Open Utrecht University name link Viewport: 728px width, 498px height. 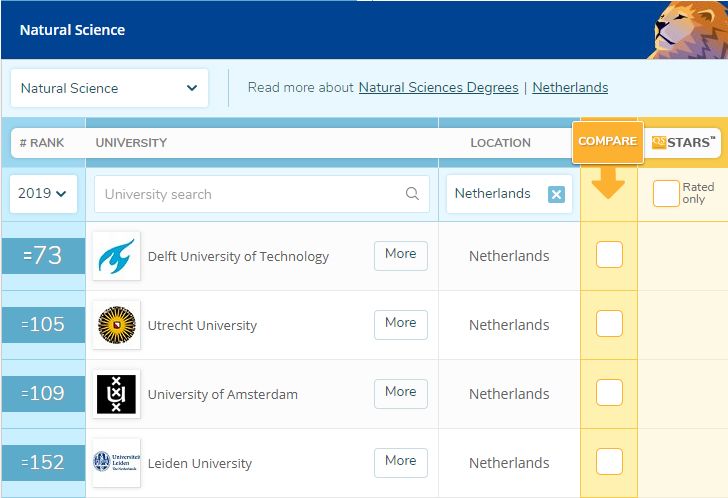coord(202,325)
